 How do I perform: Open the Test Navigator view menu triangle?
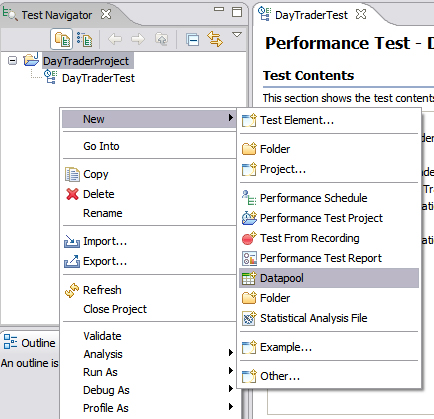click(237, 35)
